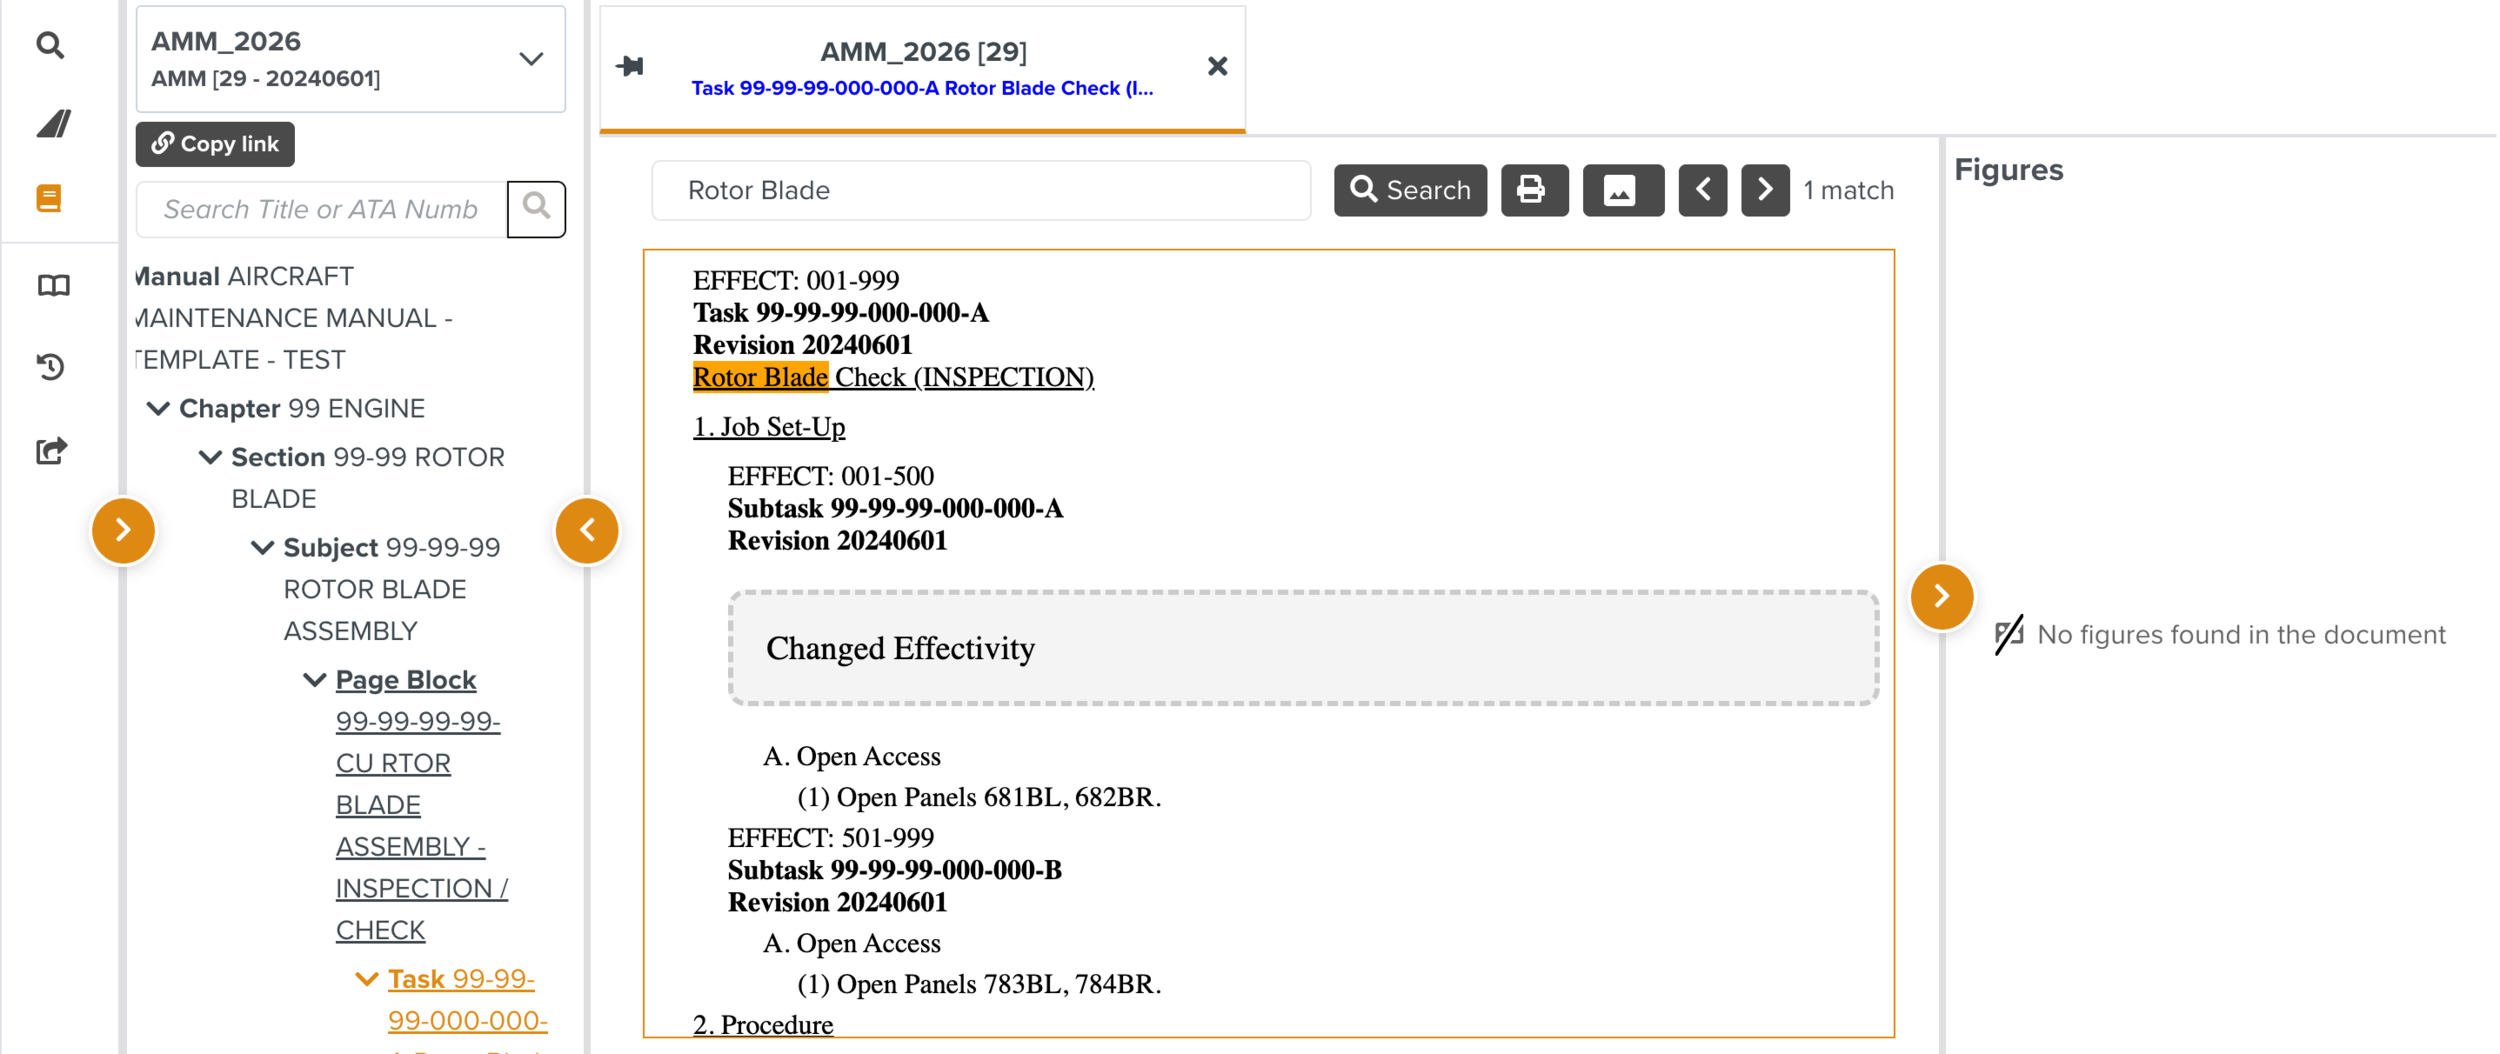The width and height of the screenshot is (2500, 1054).
Task: Click the Search Title or ATA Number field
Action: [321, 209]
